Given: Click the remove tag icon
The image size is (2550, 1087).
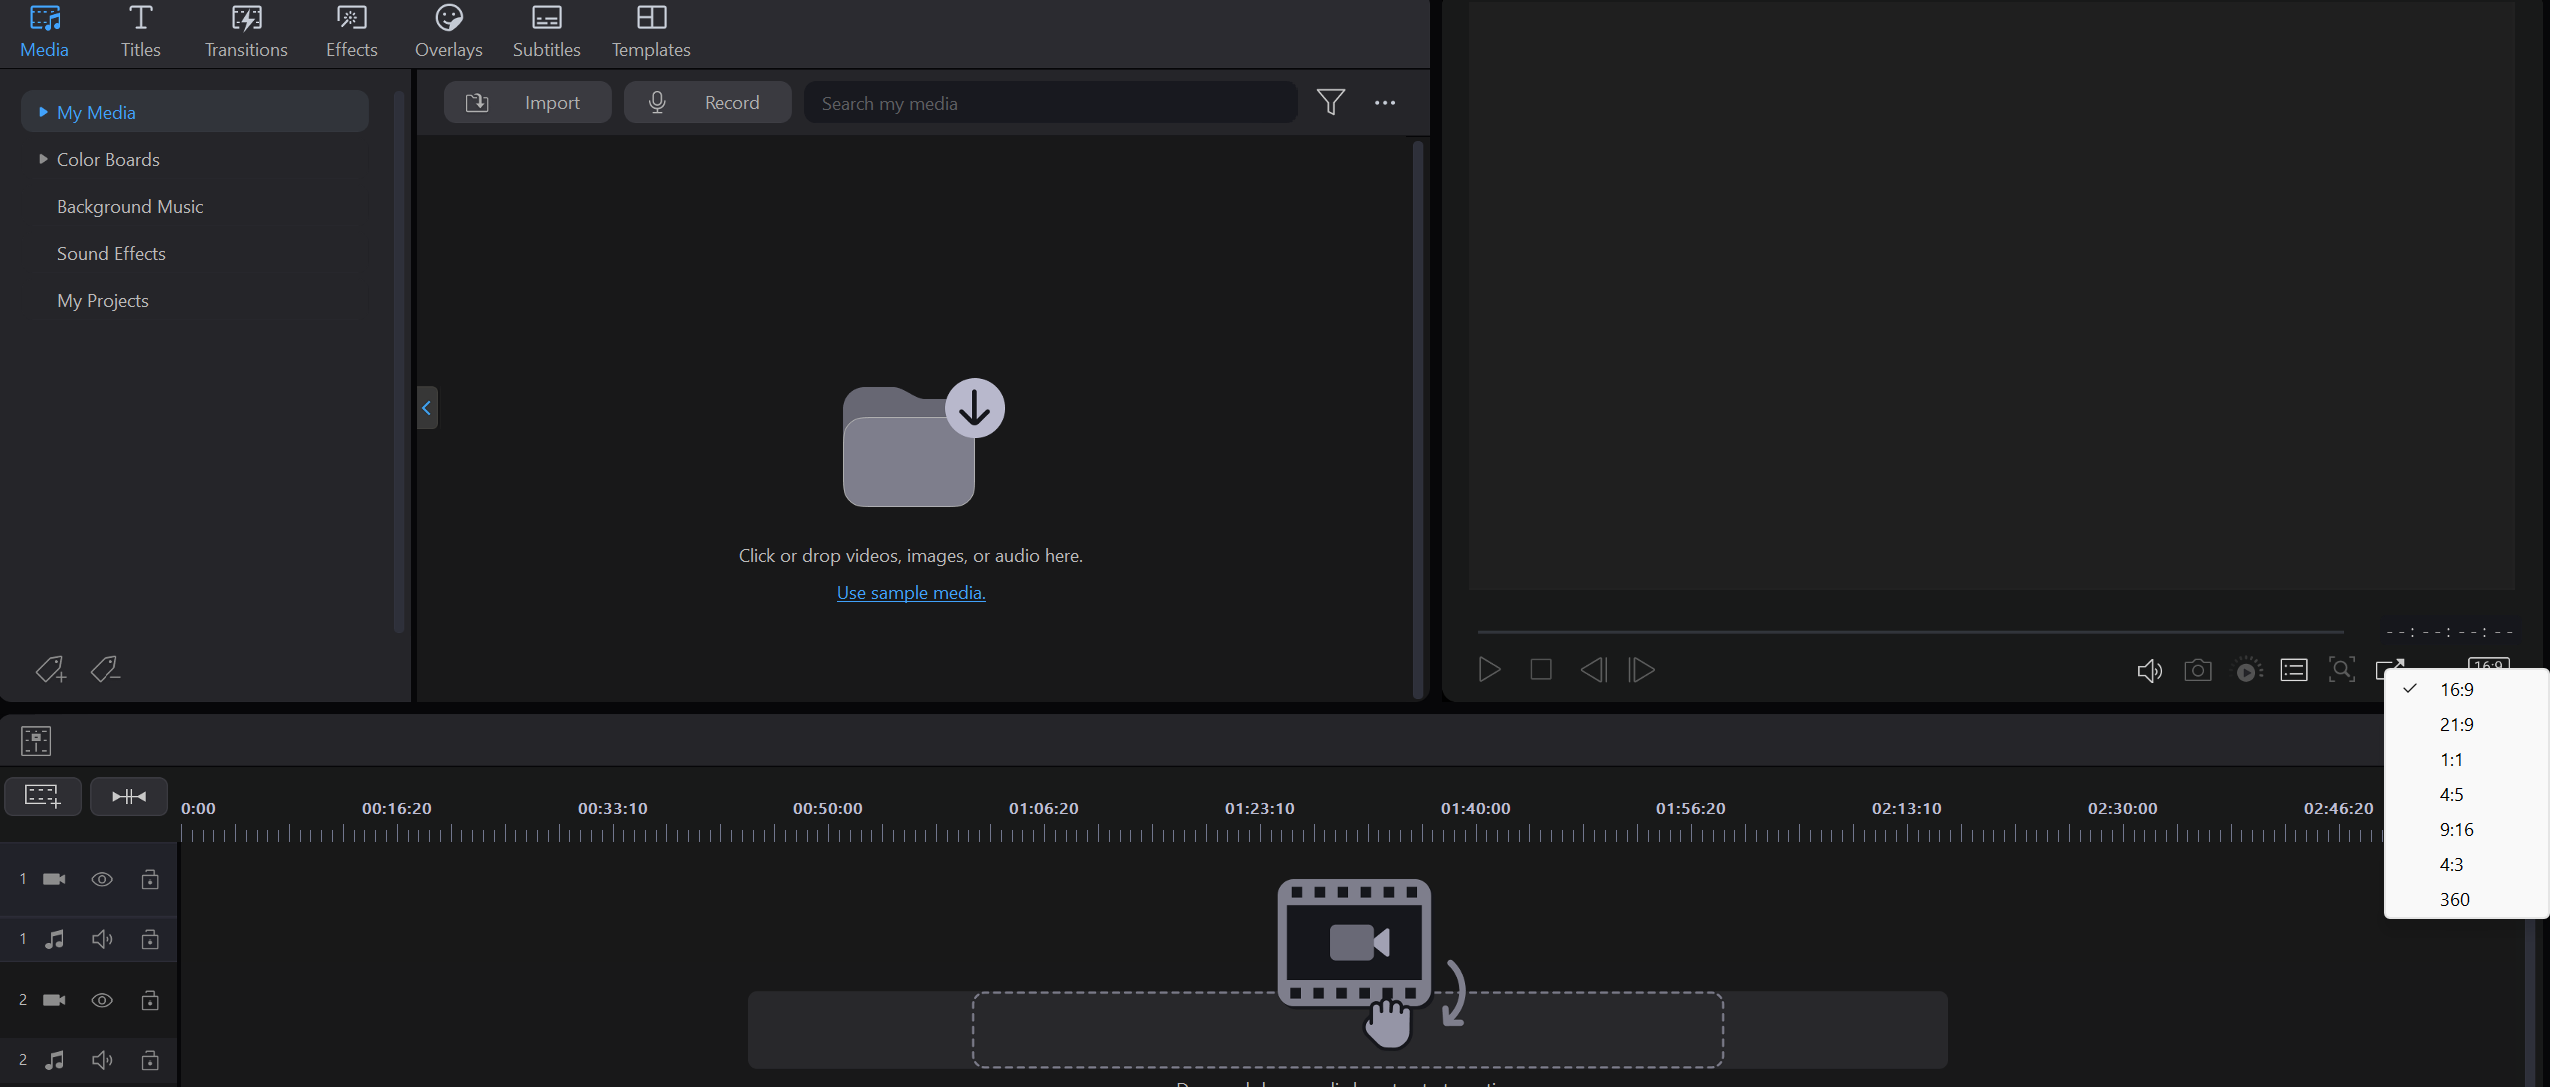Looking at the screenshot, I should pyautogui.click(x=105, y=669).
